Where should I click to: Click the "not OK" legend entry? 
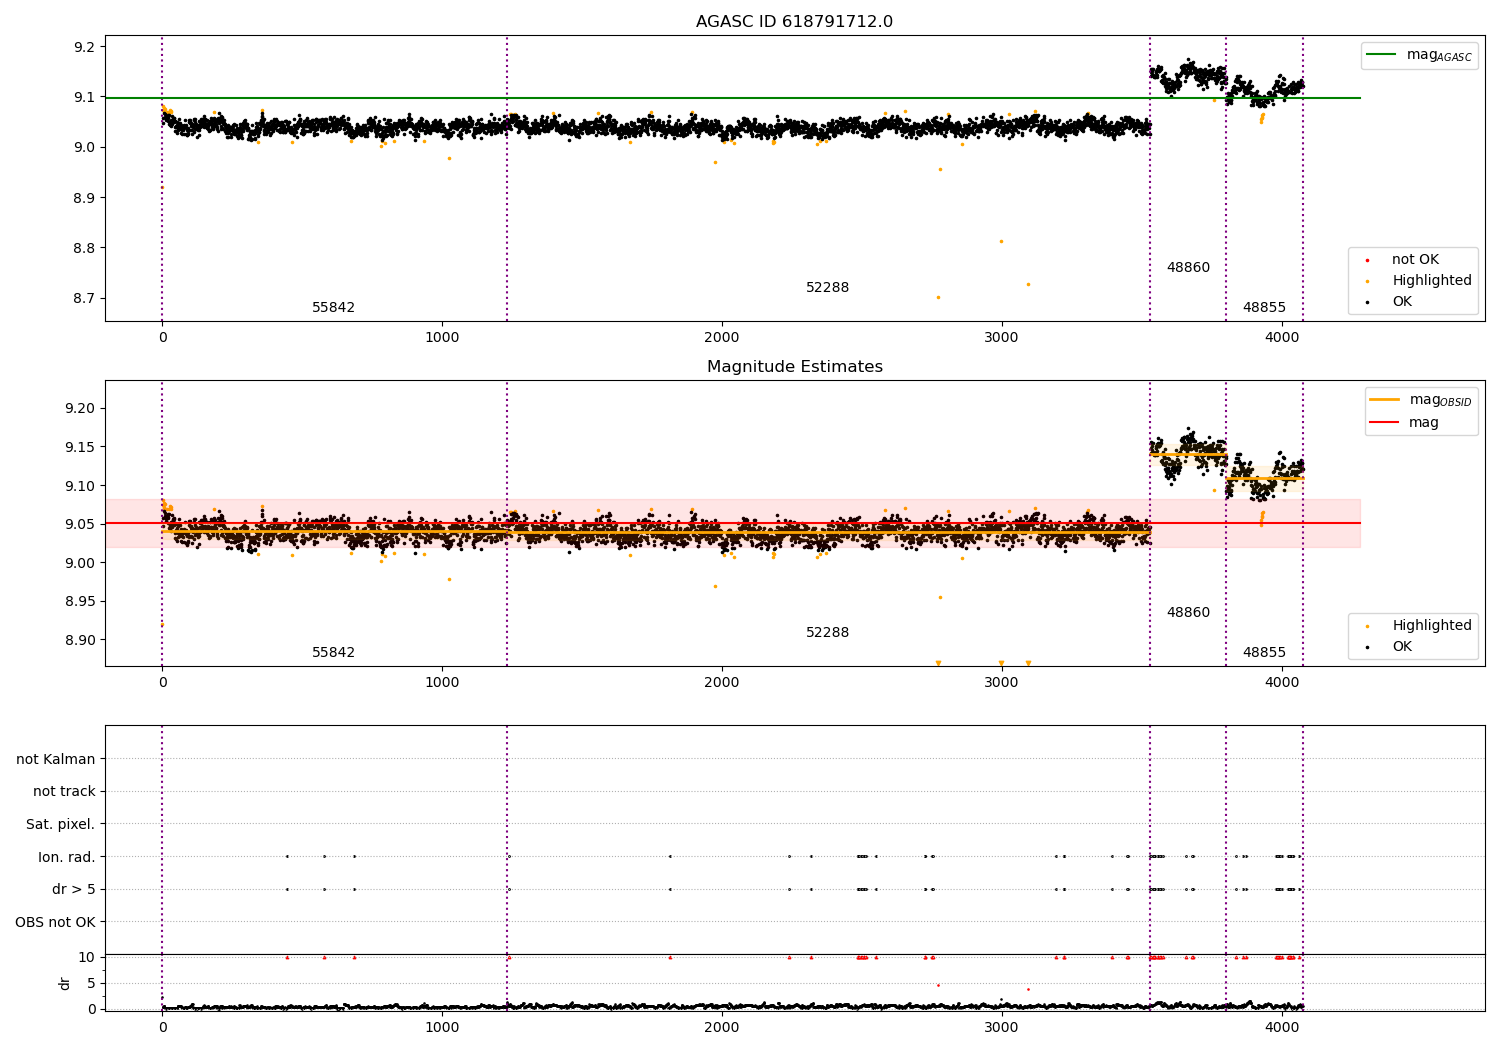[1414, 260]
